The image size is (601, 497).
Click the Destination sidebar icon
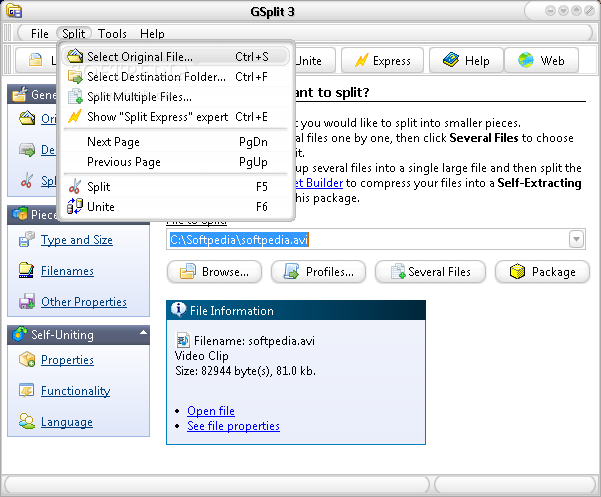27,149
